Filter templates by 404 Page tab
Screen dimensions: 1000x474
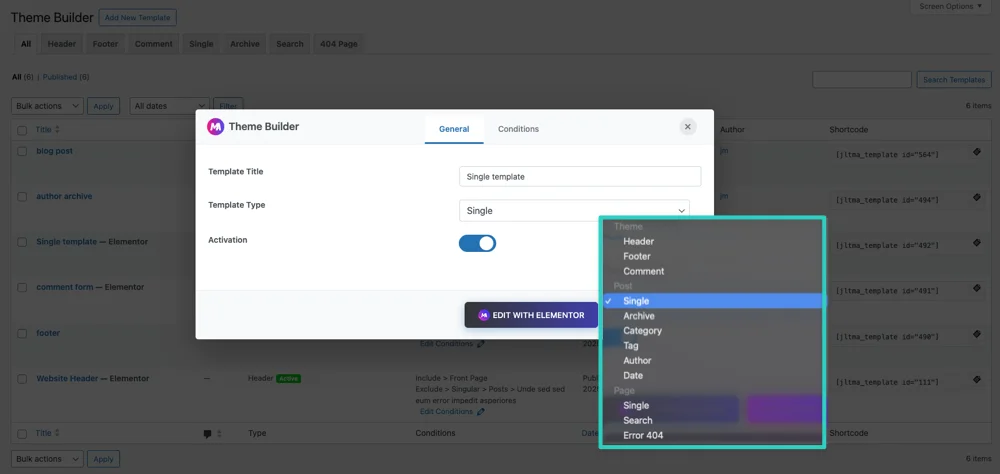pos(339,44)
